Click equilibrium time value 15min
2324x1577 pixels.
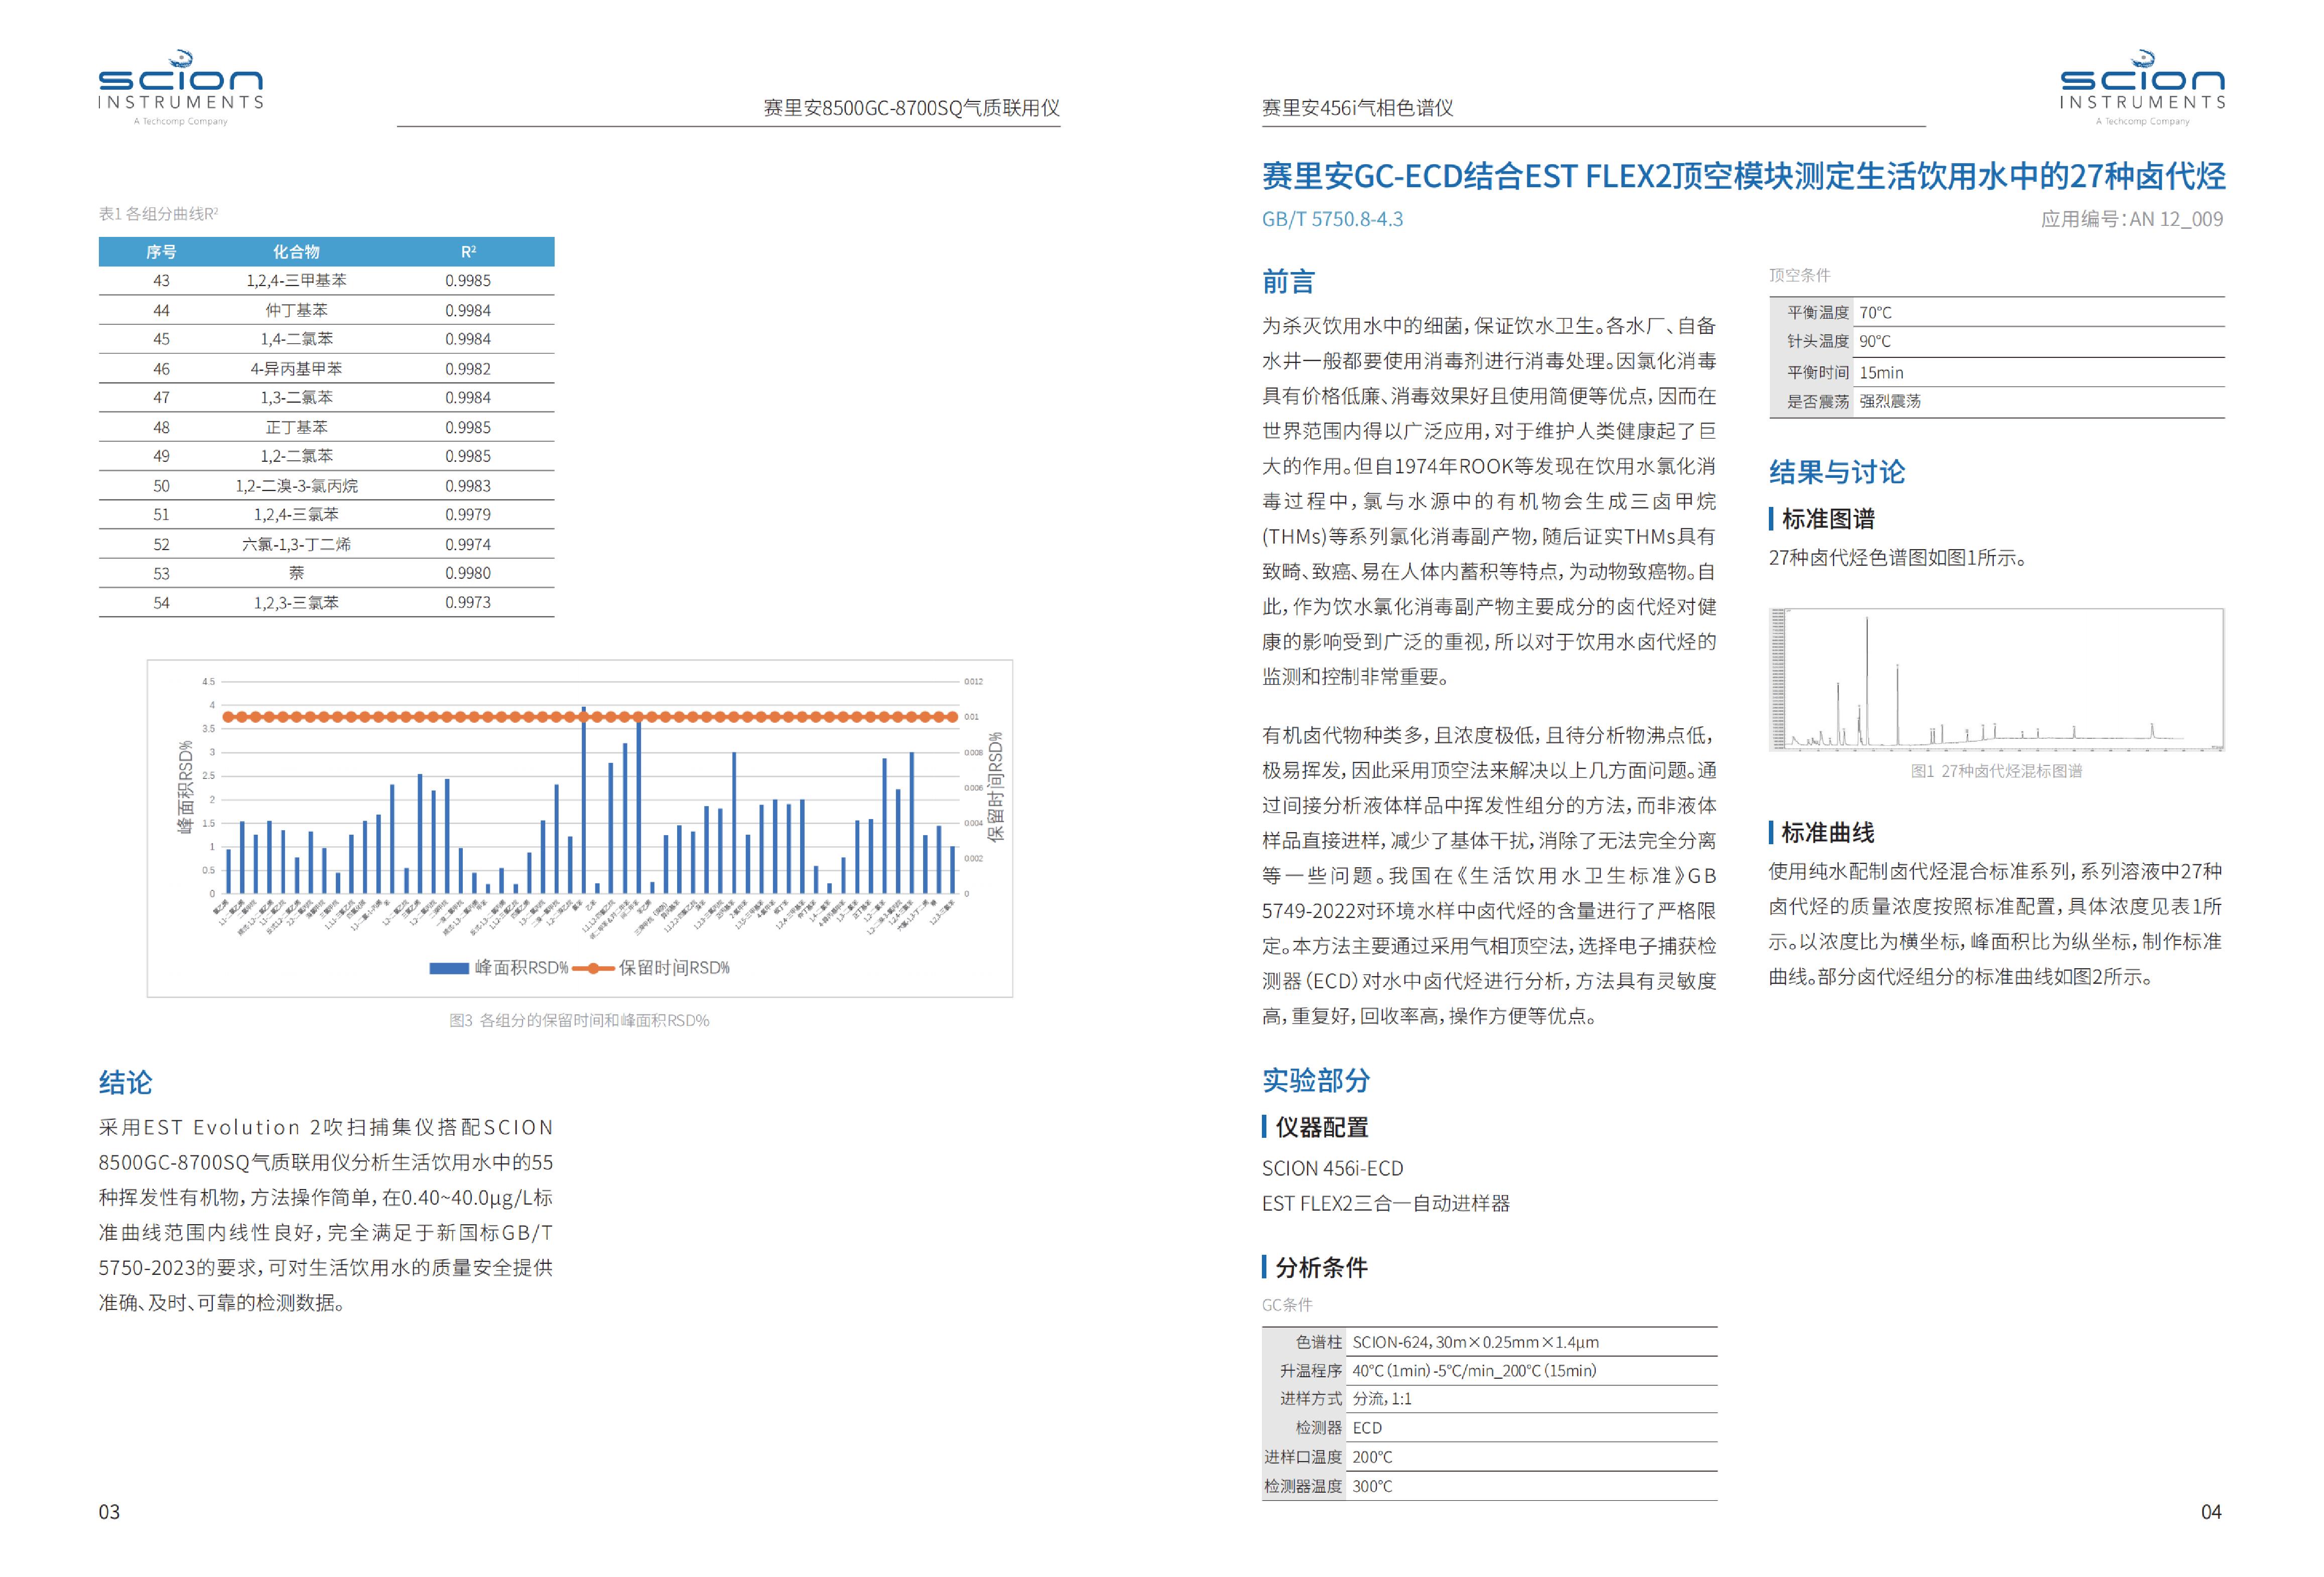tap(1882, 373)
